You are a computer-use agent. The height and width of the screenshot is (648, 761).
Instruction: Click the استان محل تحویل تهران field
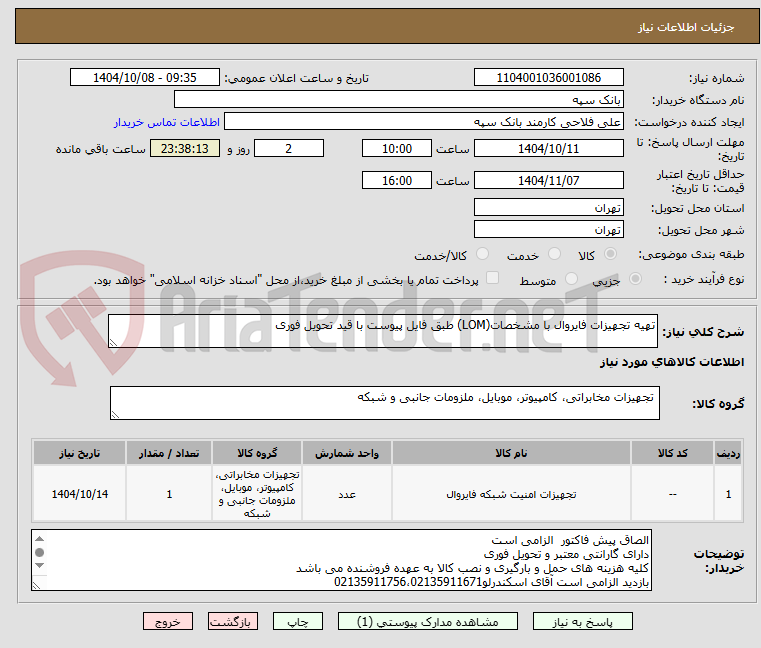pos(548,207)
